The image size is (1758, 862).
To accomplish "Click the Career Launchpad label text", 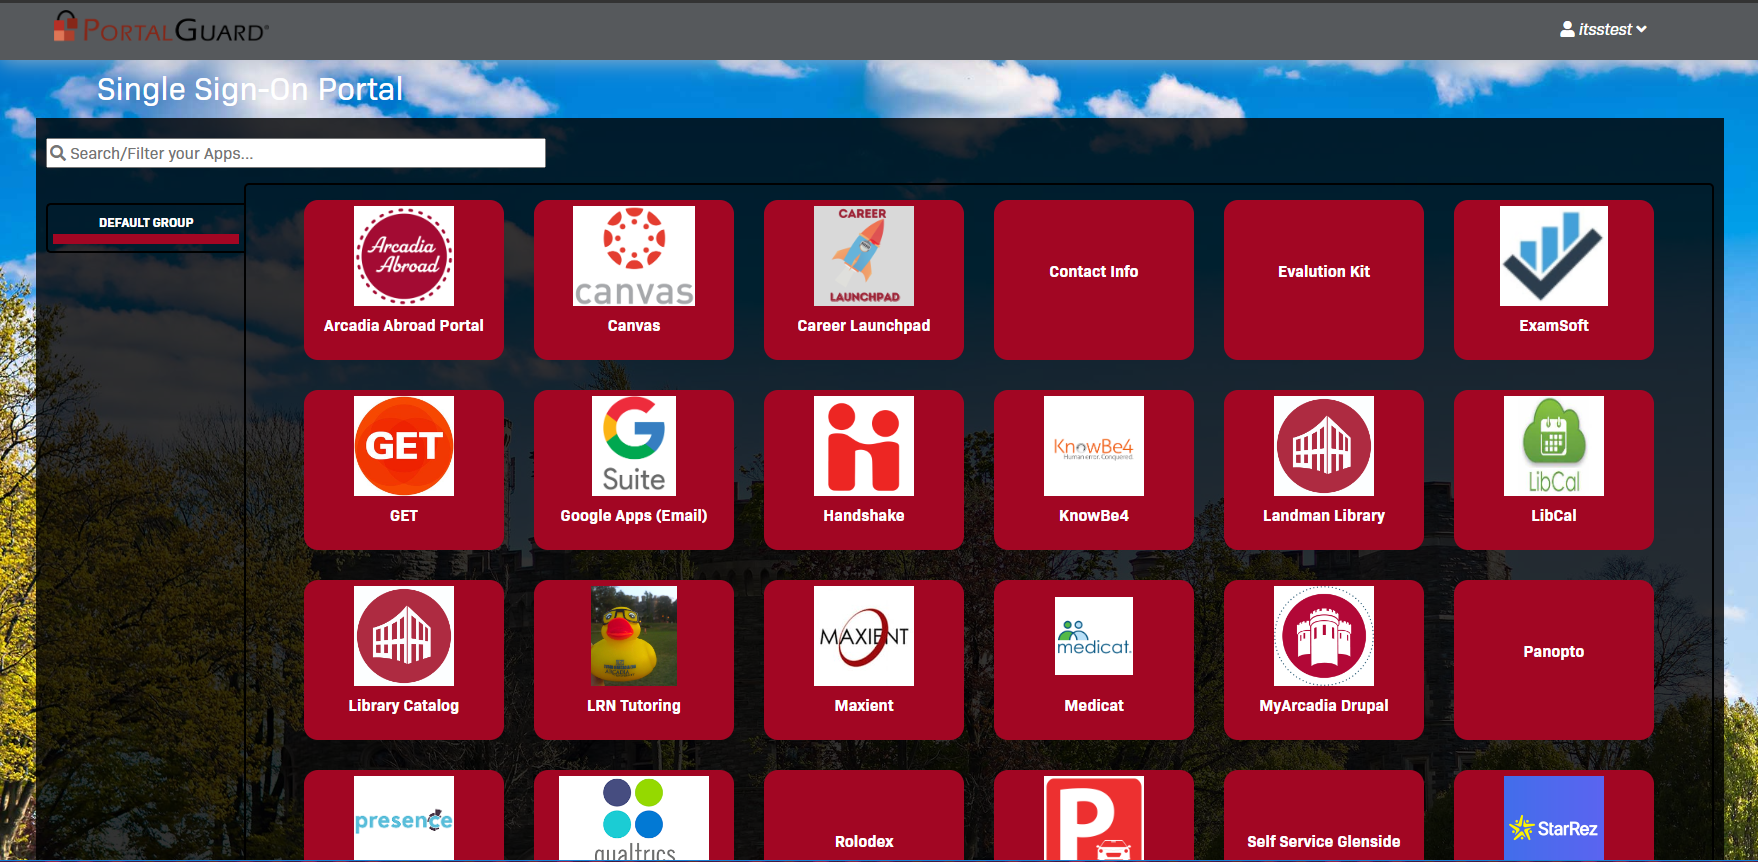I will [864, 326].
